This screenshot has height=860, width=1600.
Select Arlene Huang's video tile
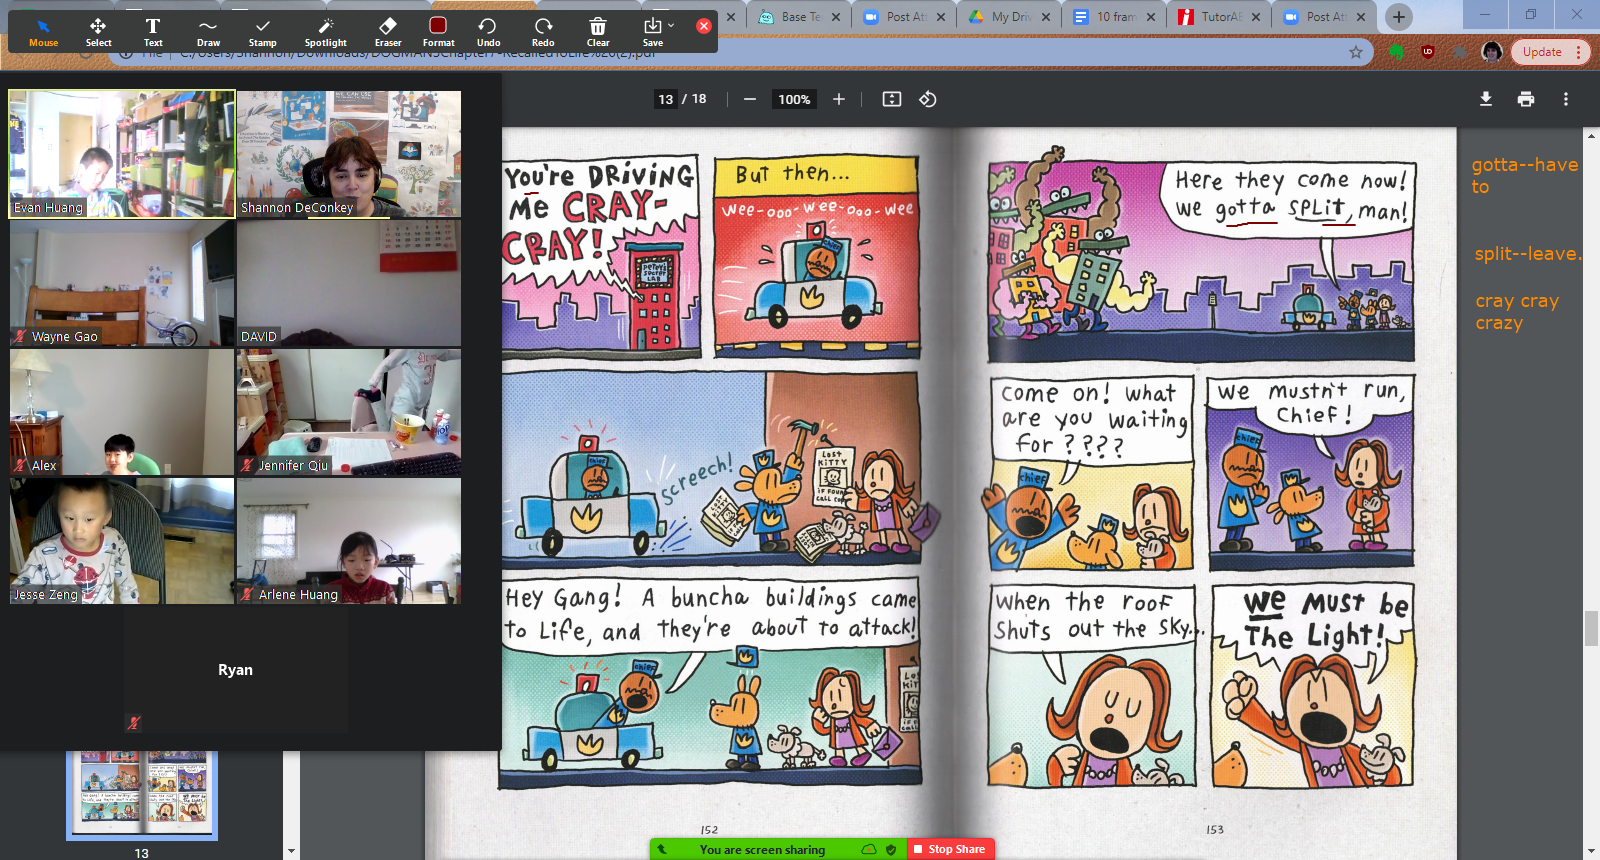click(349, 541)
